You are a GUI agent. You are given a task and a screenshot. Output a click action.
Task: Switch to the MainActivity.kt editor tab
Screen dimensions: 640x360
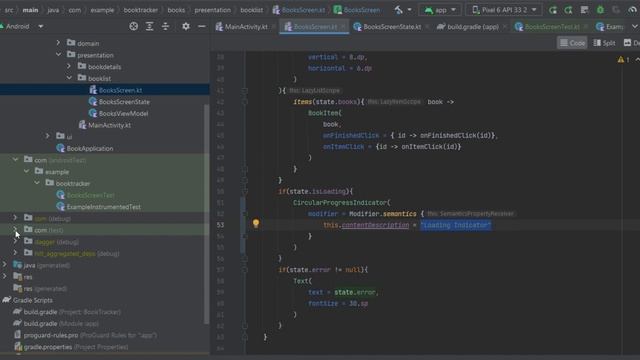point(241,27)
